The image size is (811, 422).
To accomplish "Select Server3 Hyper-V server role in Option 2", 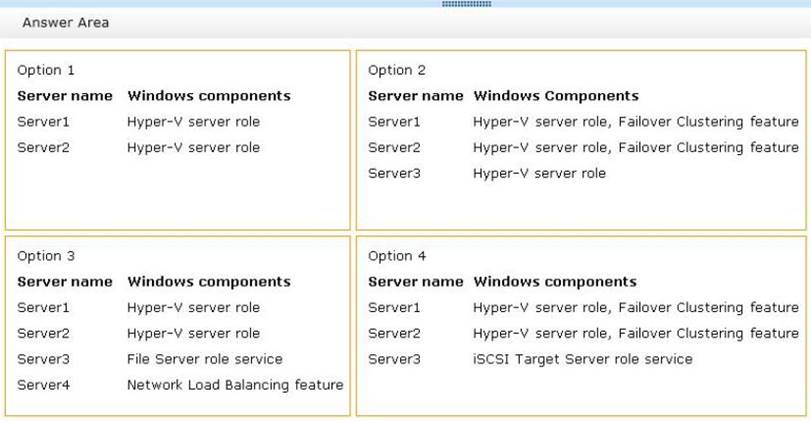I will pos(539,174).
